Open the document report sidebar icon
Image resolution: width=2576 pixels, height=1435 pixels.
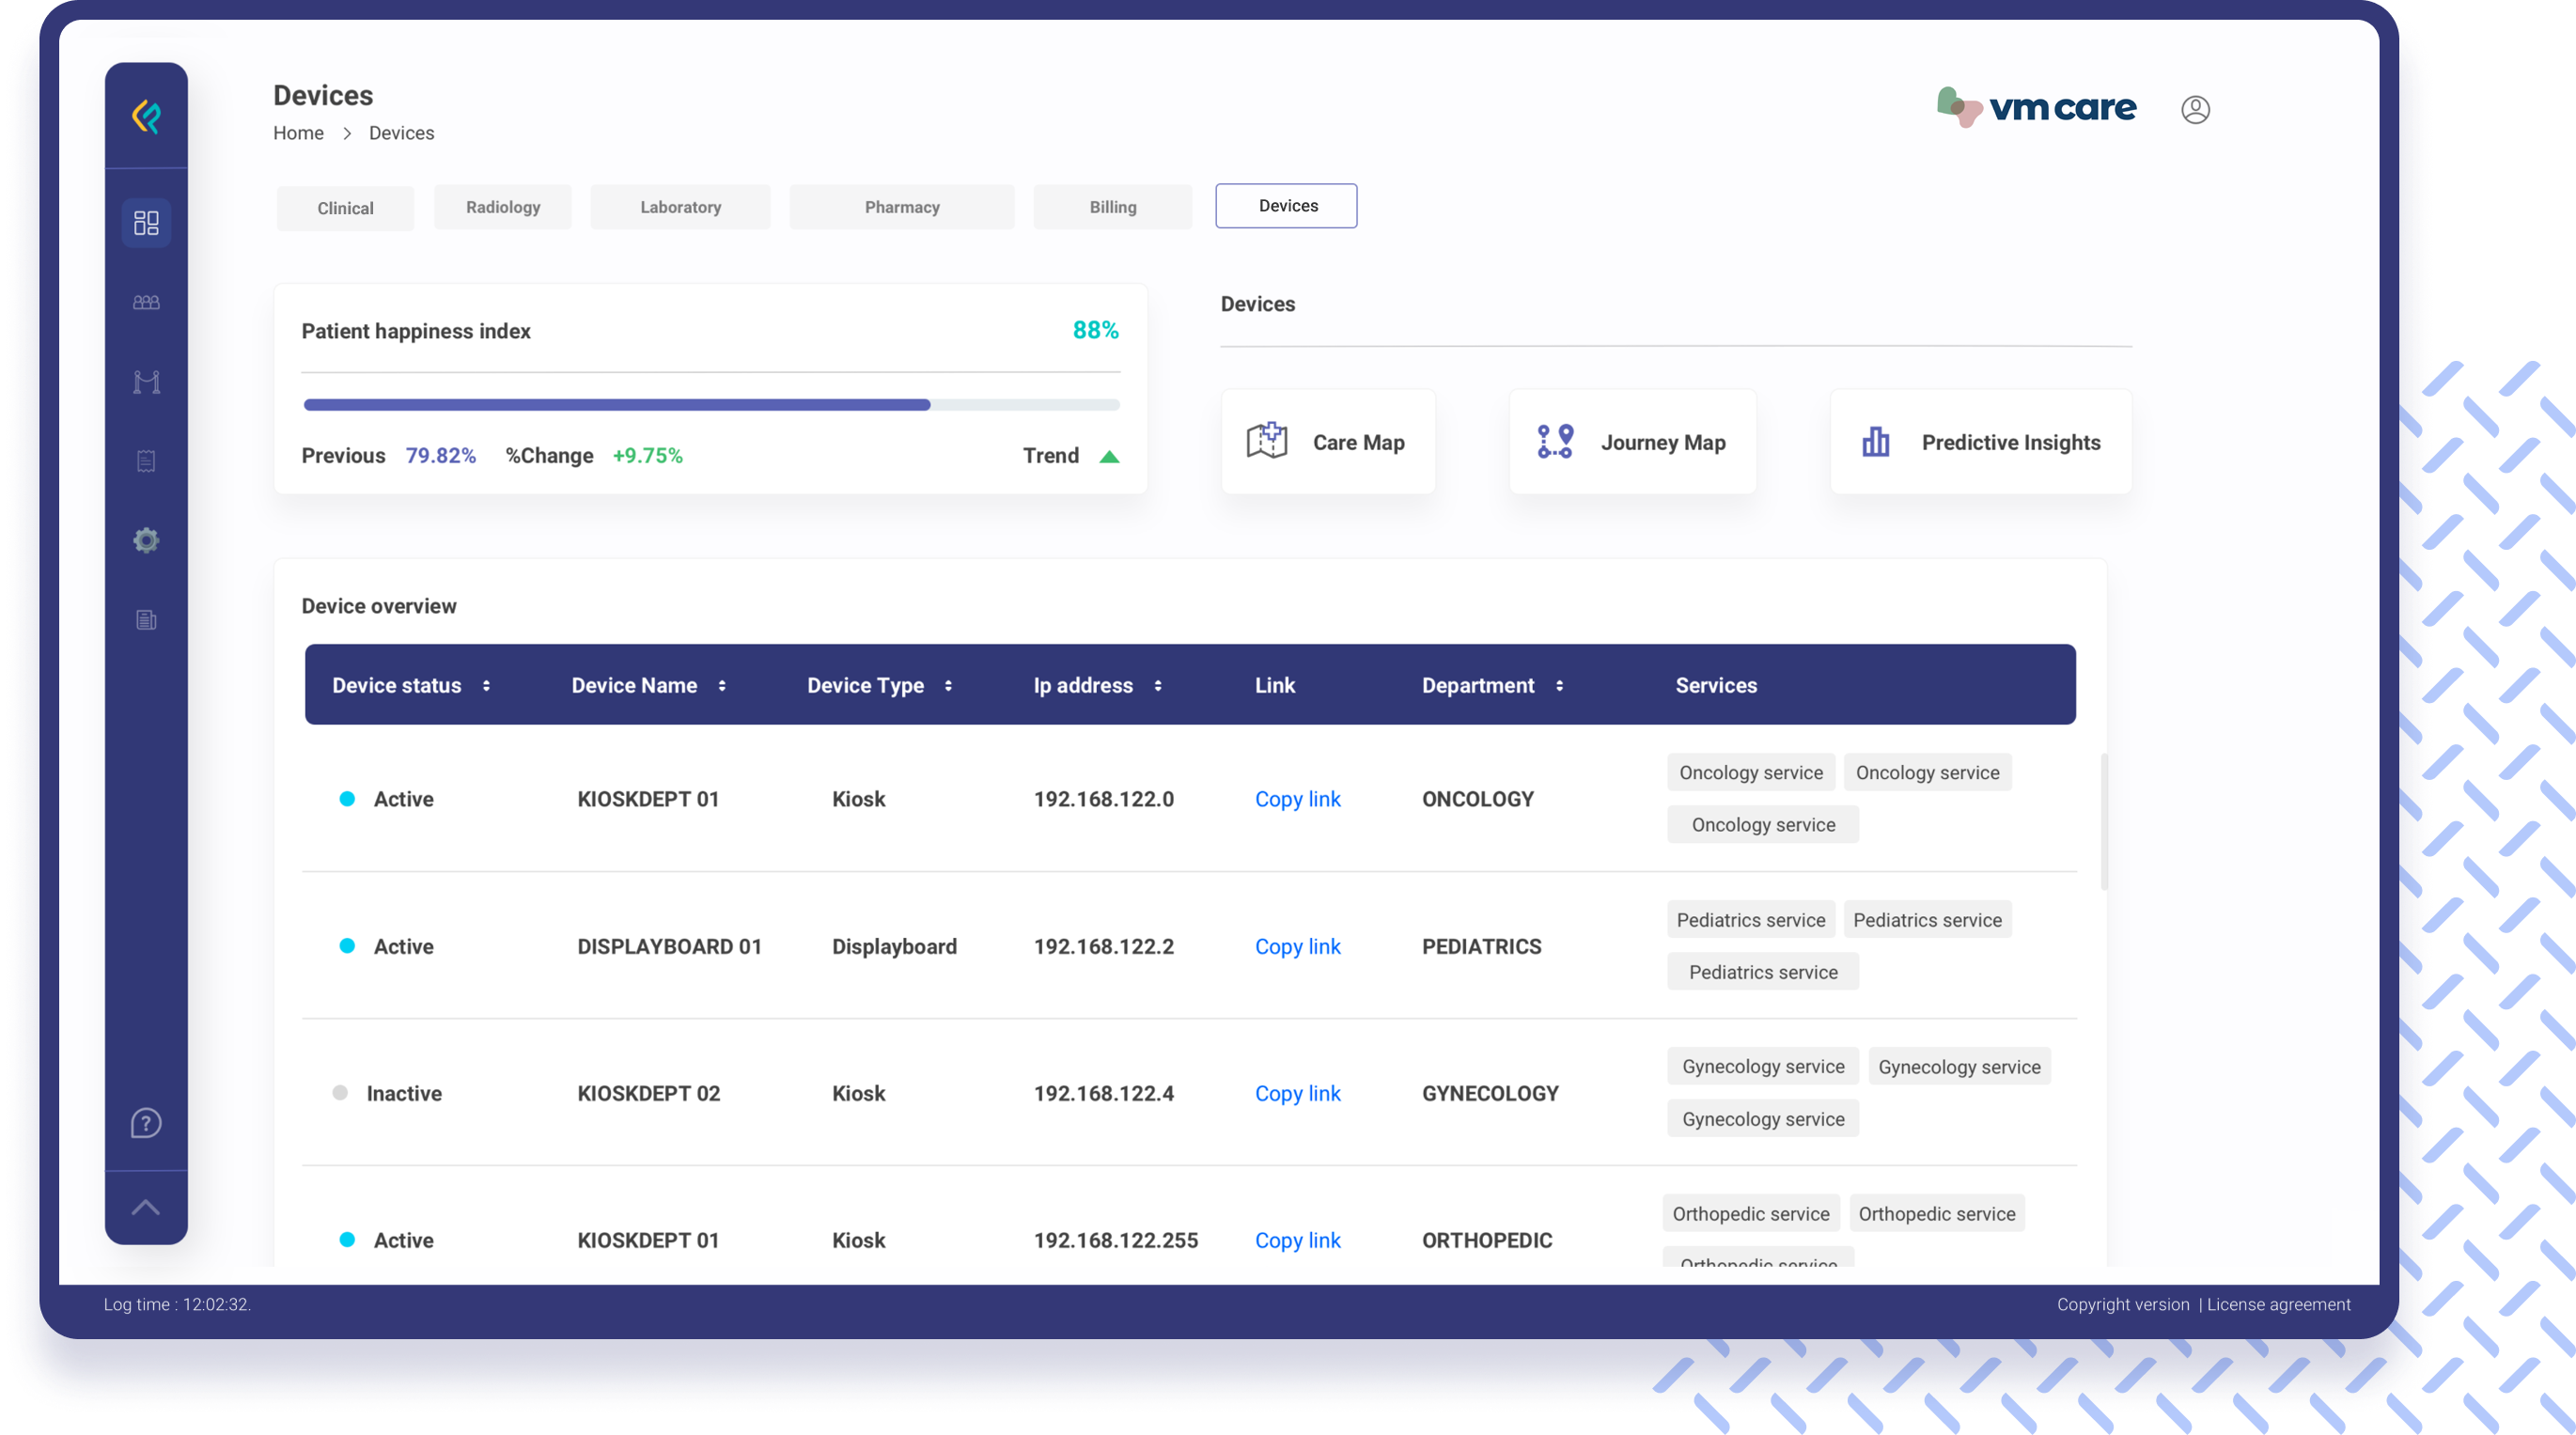146,620
